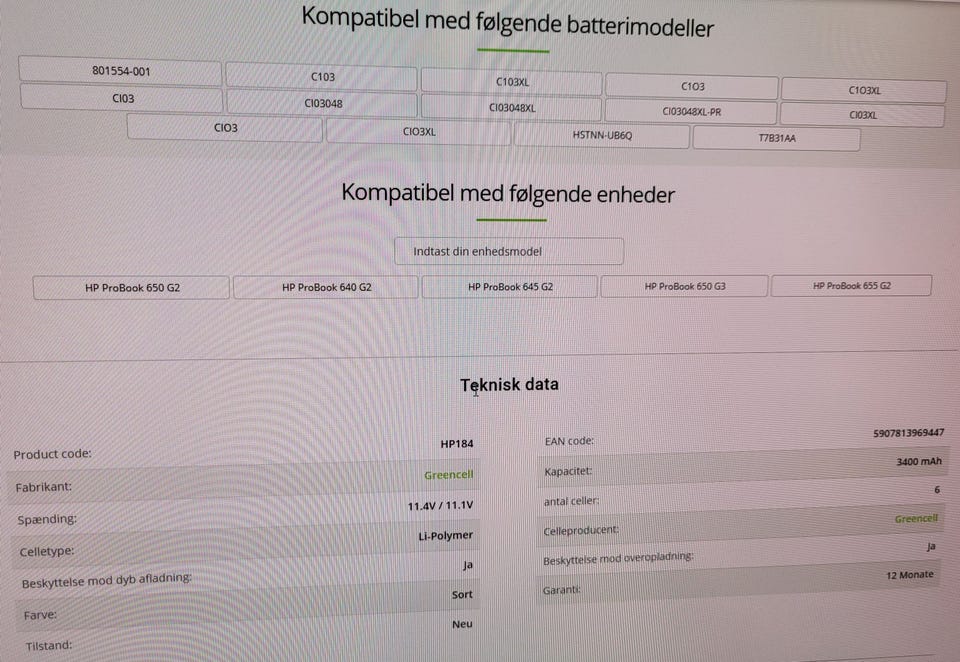960x662 pixels.
Task: Open the HP ProBook 650 G2 device button
Action: [x=132, y=288]
